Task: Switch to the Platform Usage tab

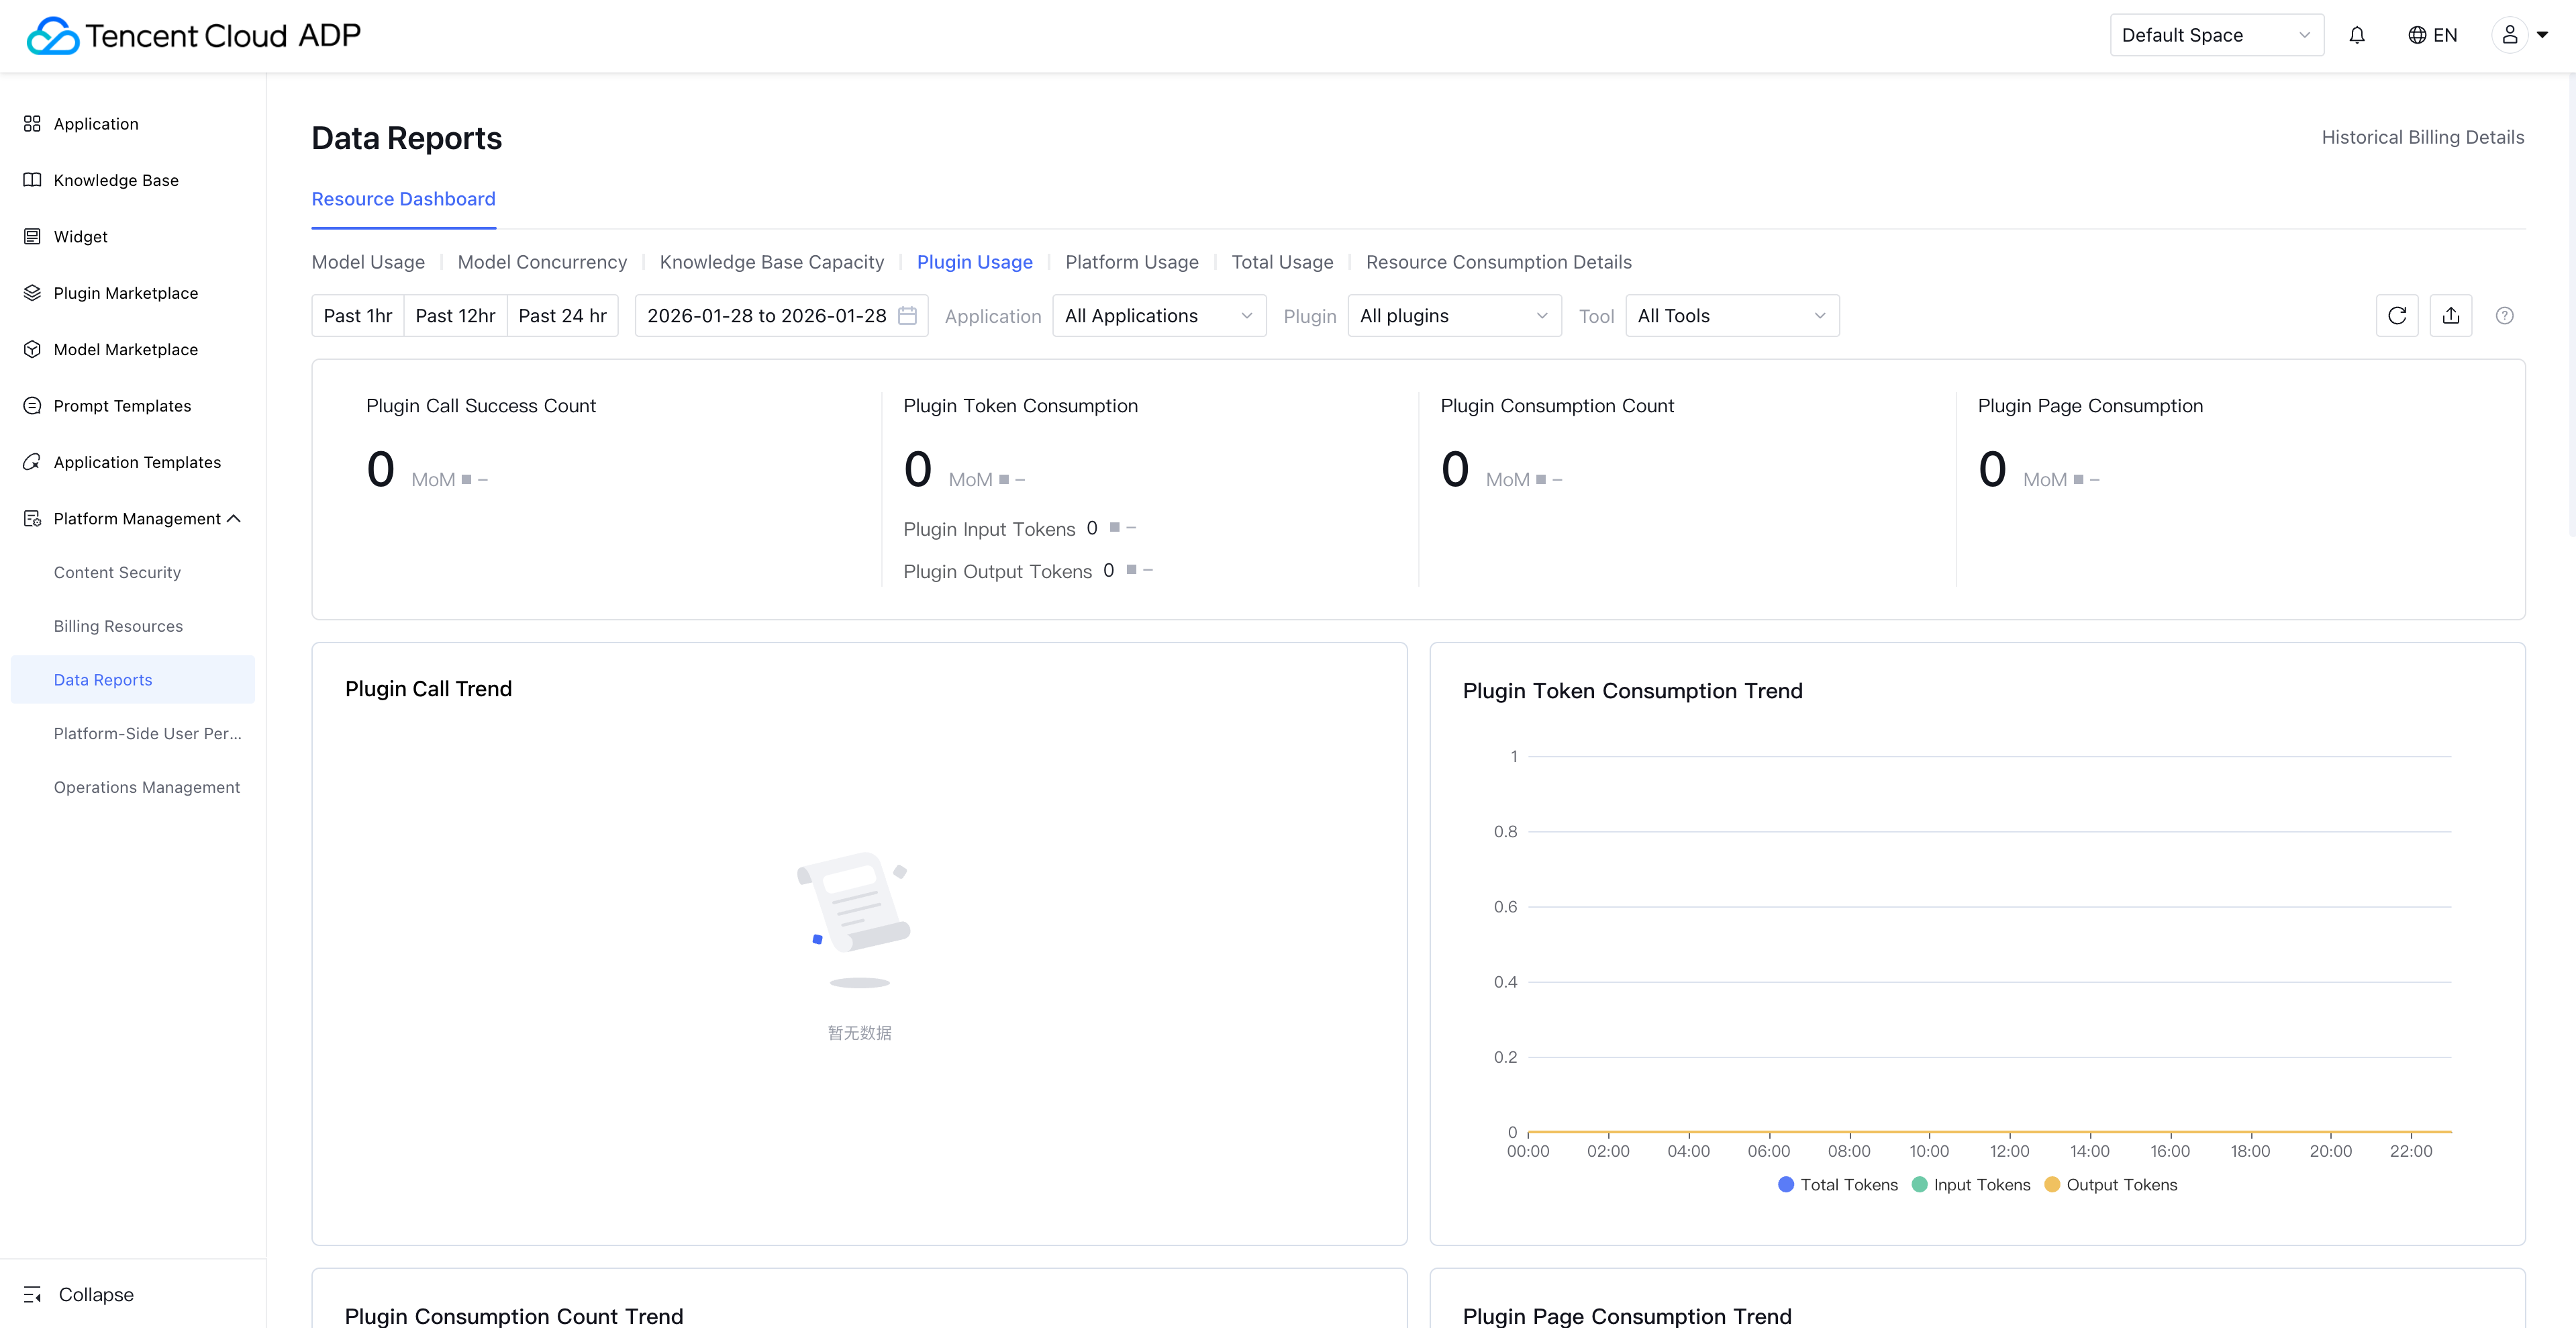Action: click(1131, 262)
